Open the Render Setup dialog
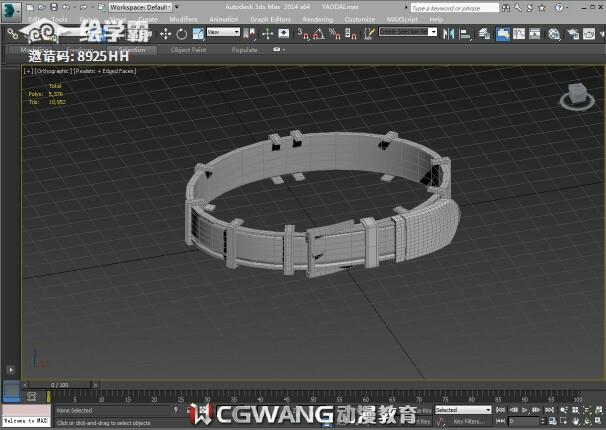Viewport: 606px width, 430px height. click(573, 34)
